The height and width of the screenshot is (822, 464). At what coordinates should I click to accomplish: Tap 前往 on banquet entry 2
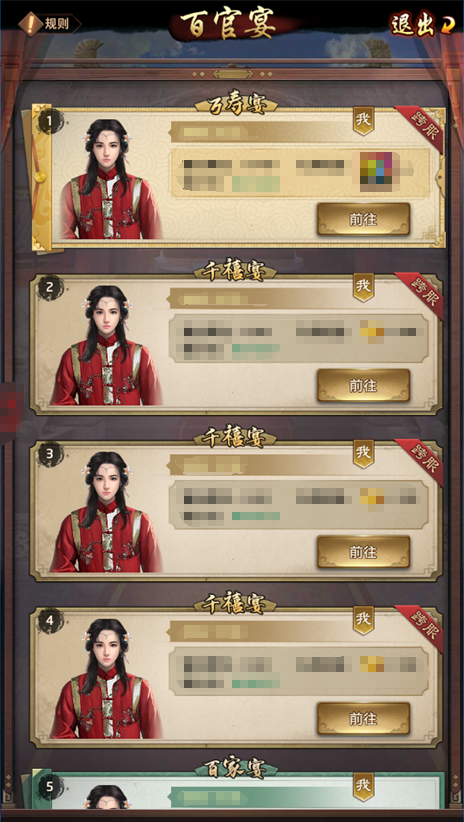[x=363, y=385]
